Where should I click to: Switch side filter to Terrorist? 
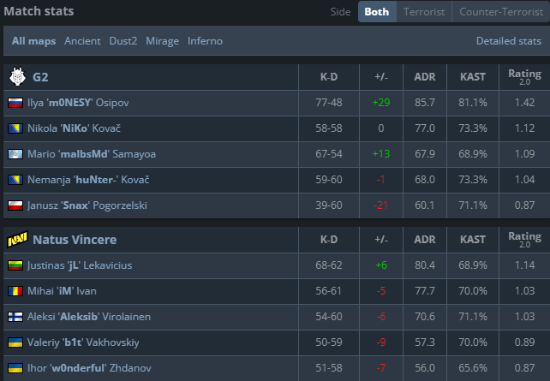pyautogui.click(x=424, y=12)
